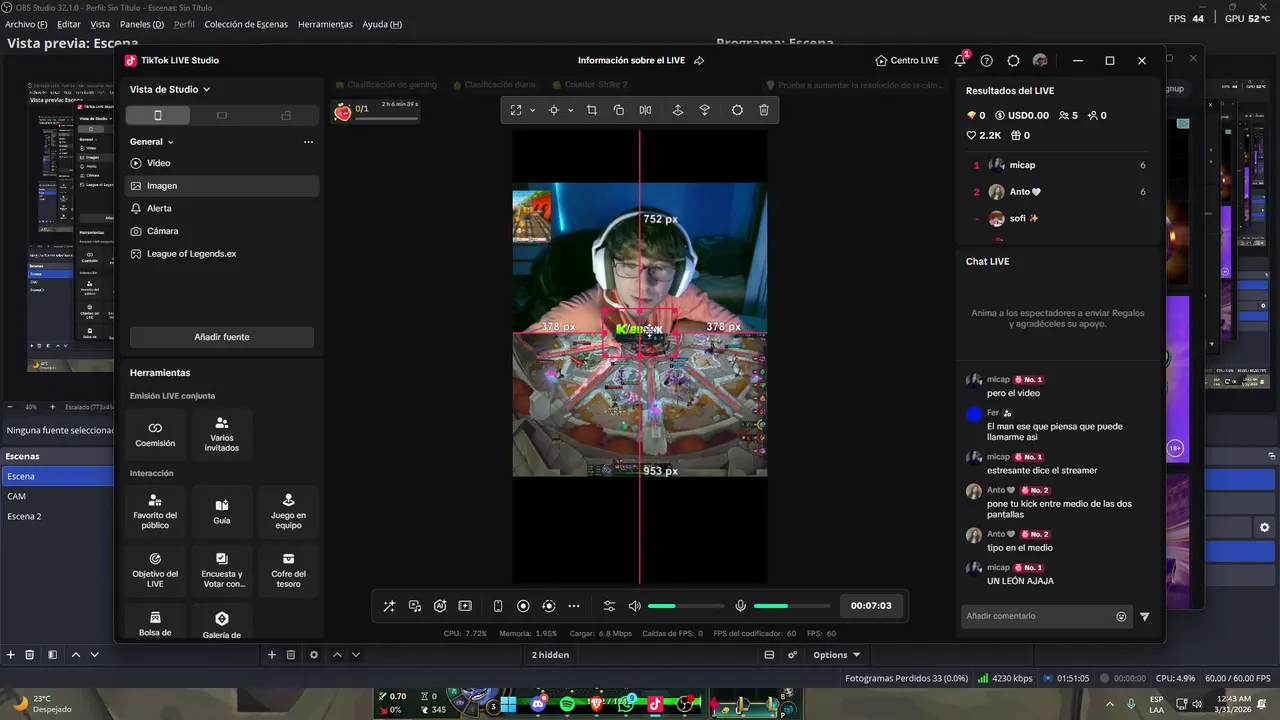The height and width of the screenshot is (720, 1280).
Task: Start recording with the record button
Action: click(x=523, y=606)
